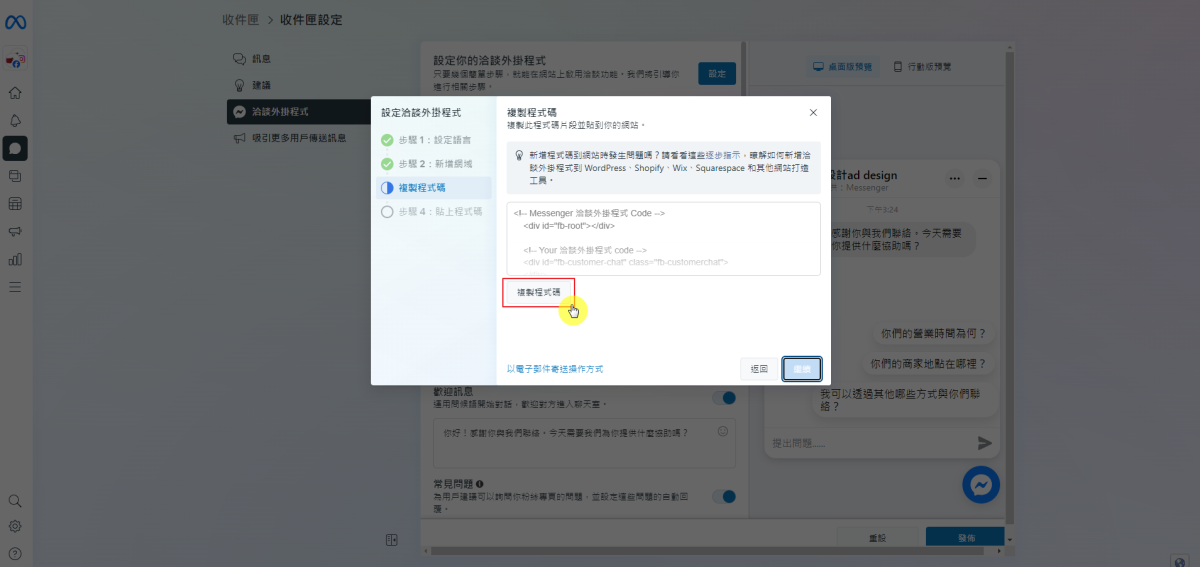Click the Meta logo in sidebar
The width and height of the screenshot is (1200, 567).
pos(15,23)
